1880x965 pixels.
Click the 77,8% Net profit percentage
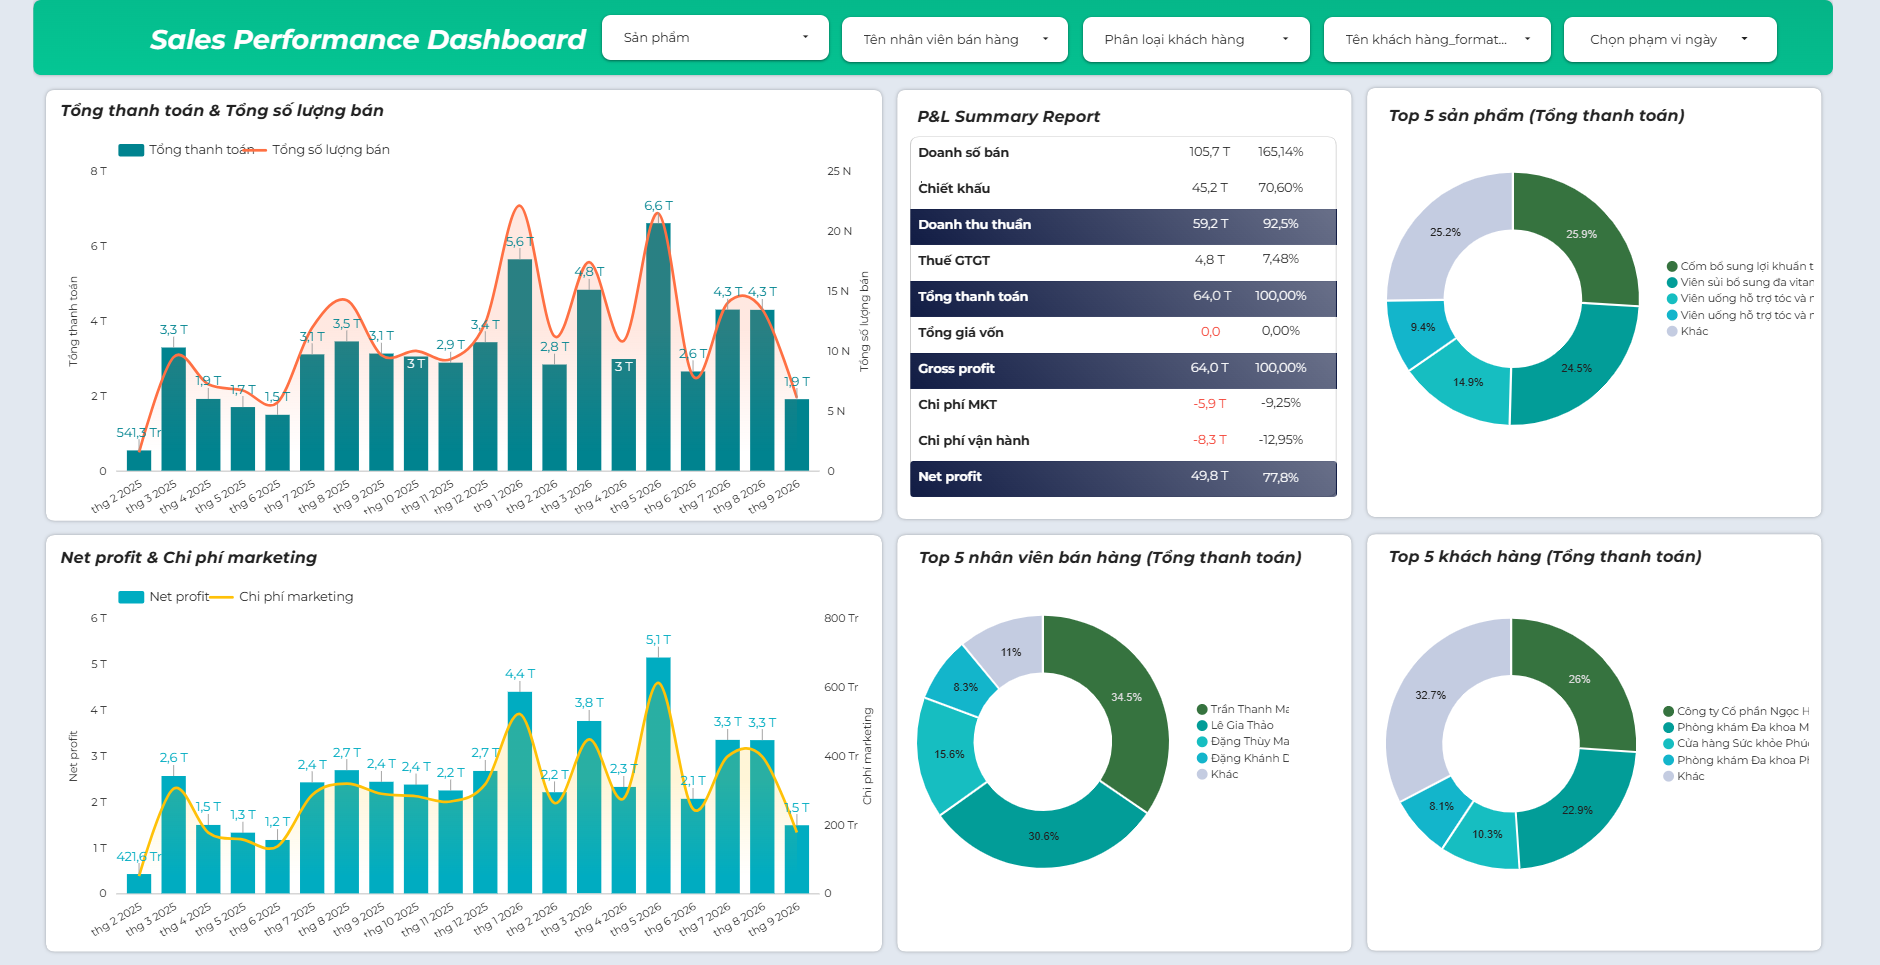(x=1281, y=478)
